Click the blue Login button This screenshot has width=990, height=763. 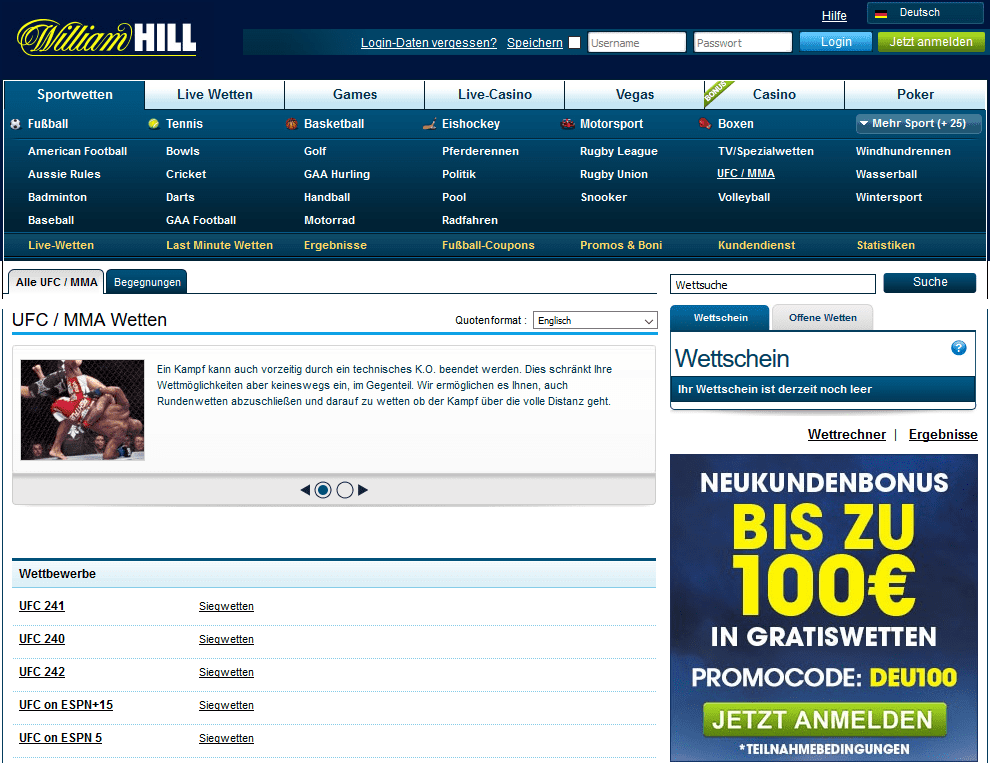pos(836,42)
